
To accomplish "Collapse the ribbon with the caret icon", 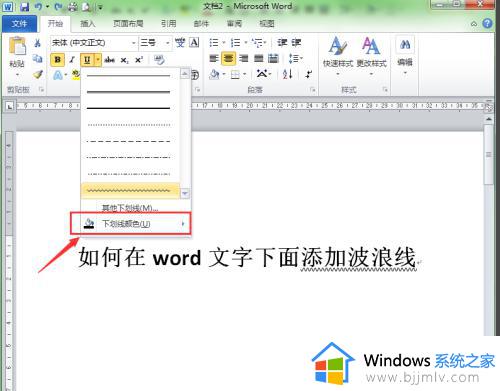I will [x=474, y=24].
